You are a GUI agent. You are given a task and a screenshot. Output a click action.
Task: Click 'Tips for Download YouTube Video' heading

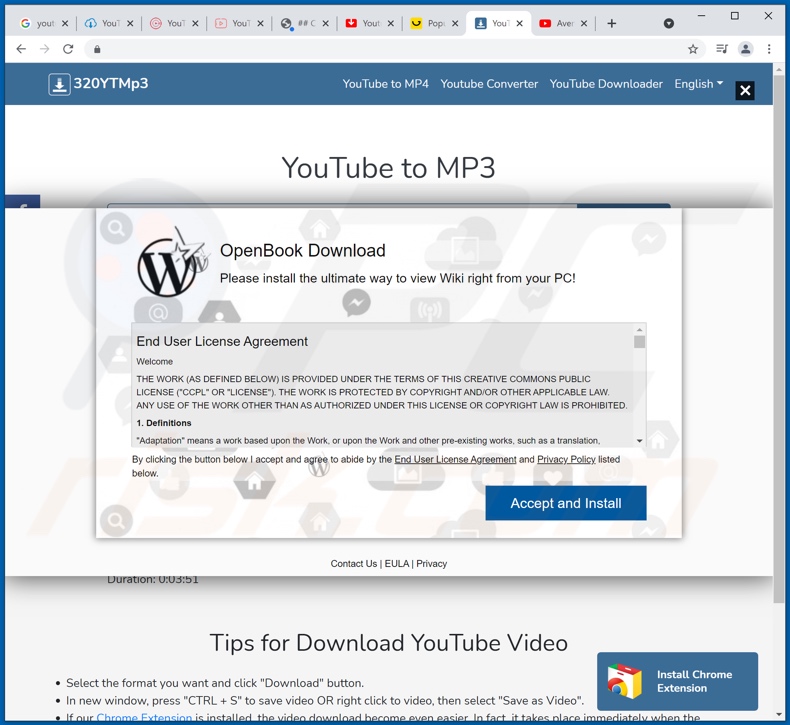click(x=388, y=643)
